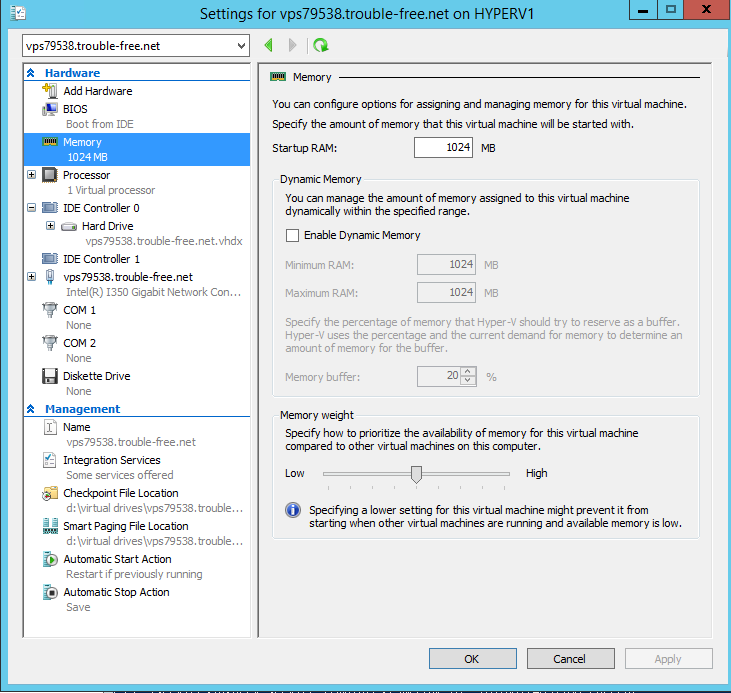Click the Cancel button

(x=570, y=658)
